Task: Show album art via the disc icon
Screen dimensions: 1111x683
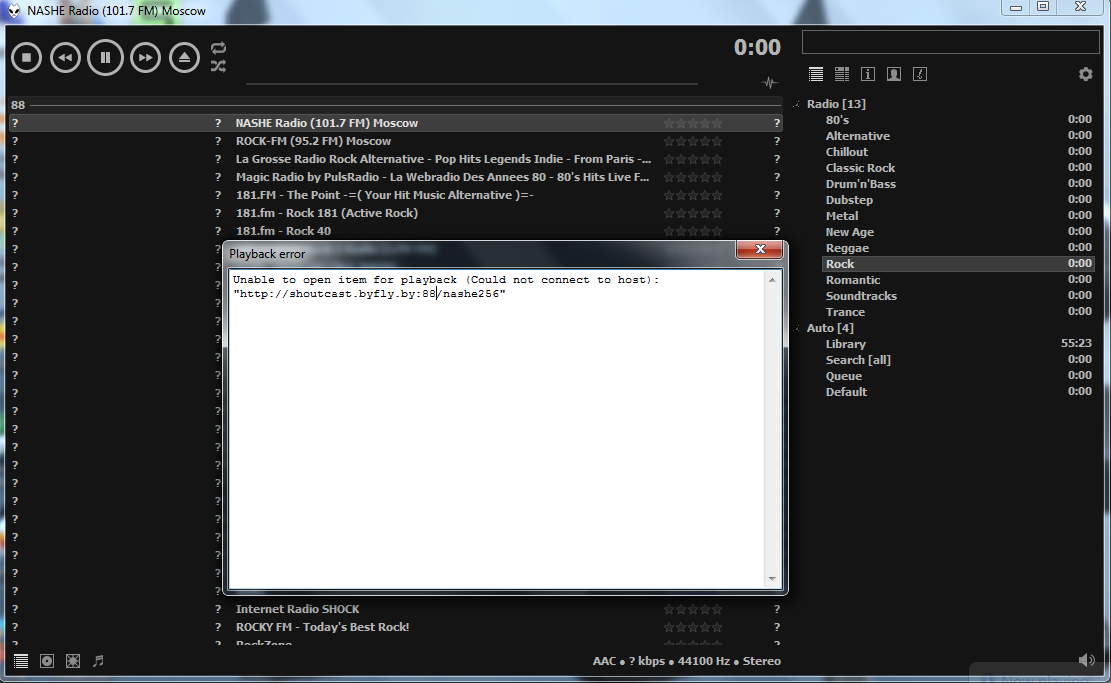Action: tap(47, 661)
